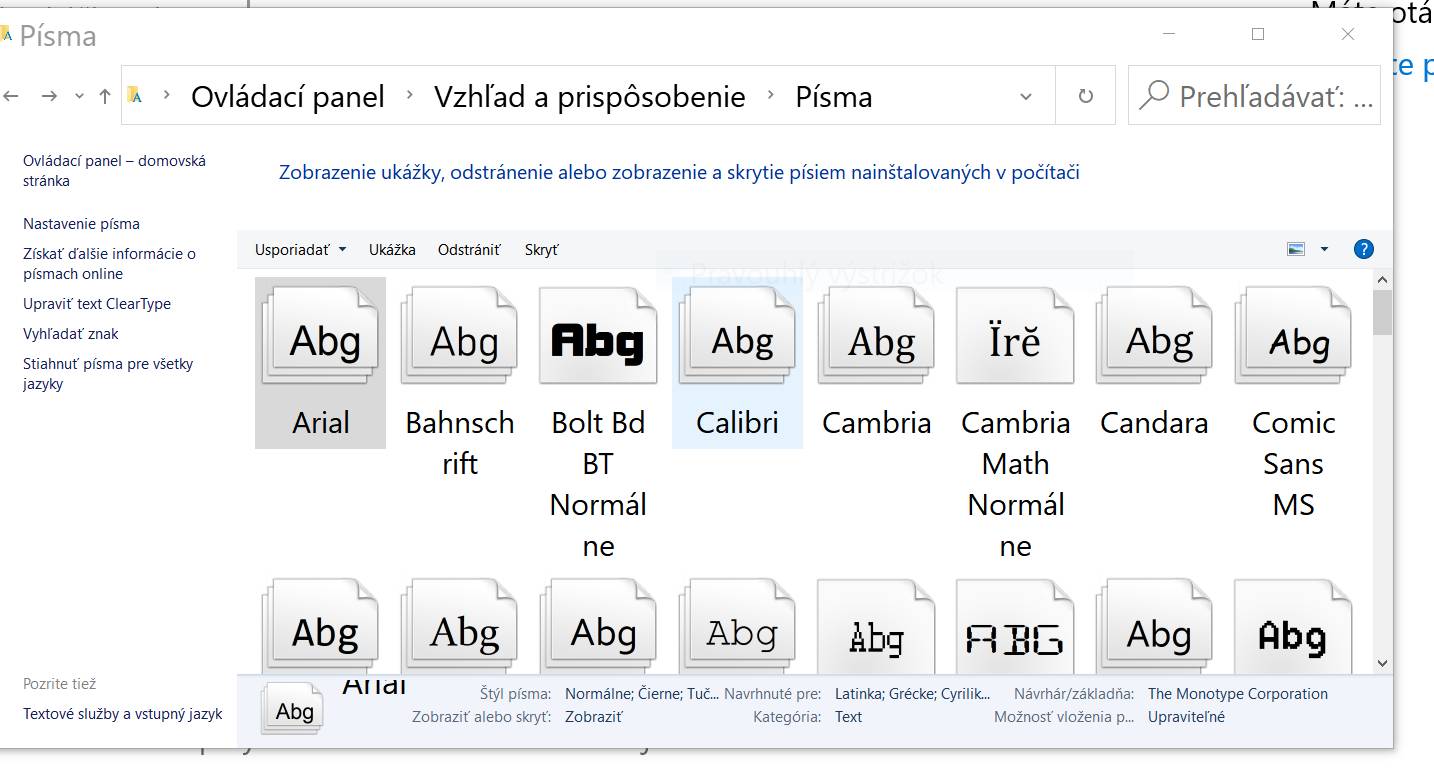Click the fonts folder icon in address bar
Viewport: 1434px width, 775px height.
click(x=135, y=95)
